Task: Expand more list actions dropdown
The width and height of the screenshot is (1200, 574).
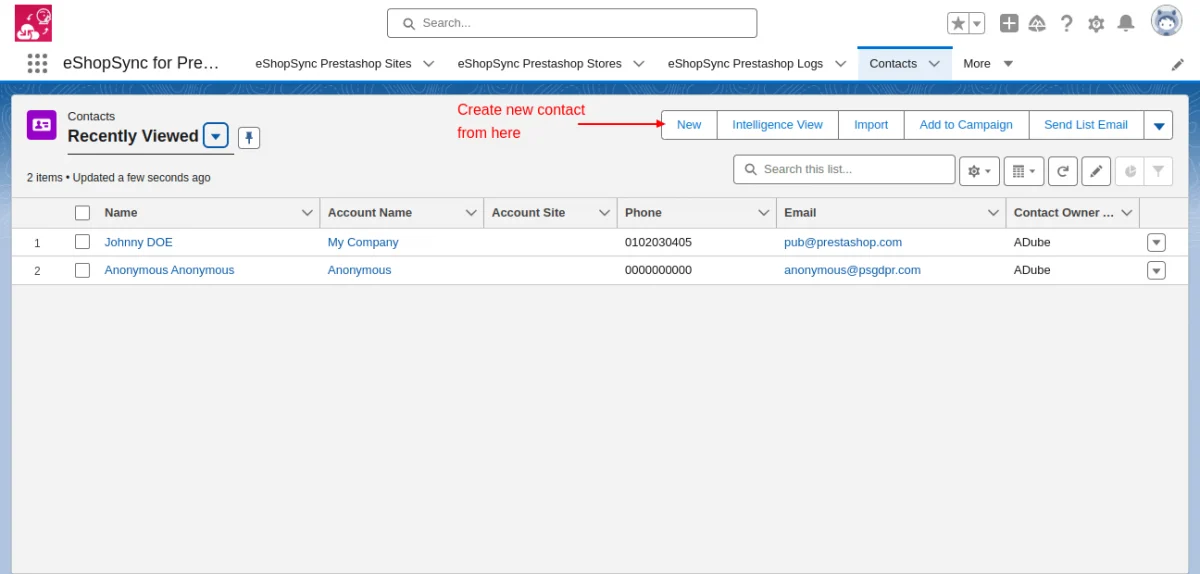Action: (1159, 125)
